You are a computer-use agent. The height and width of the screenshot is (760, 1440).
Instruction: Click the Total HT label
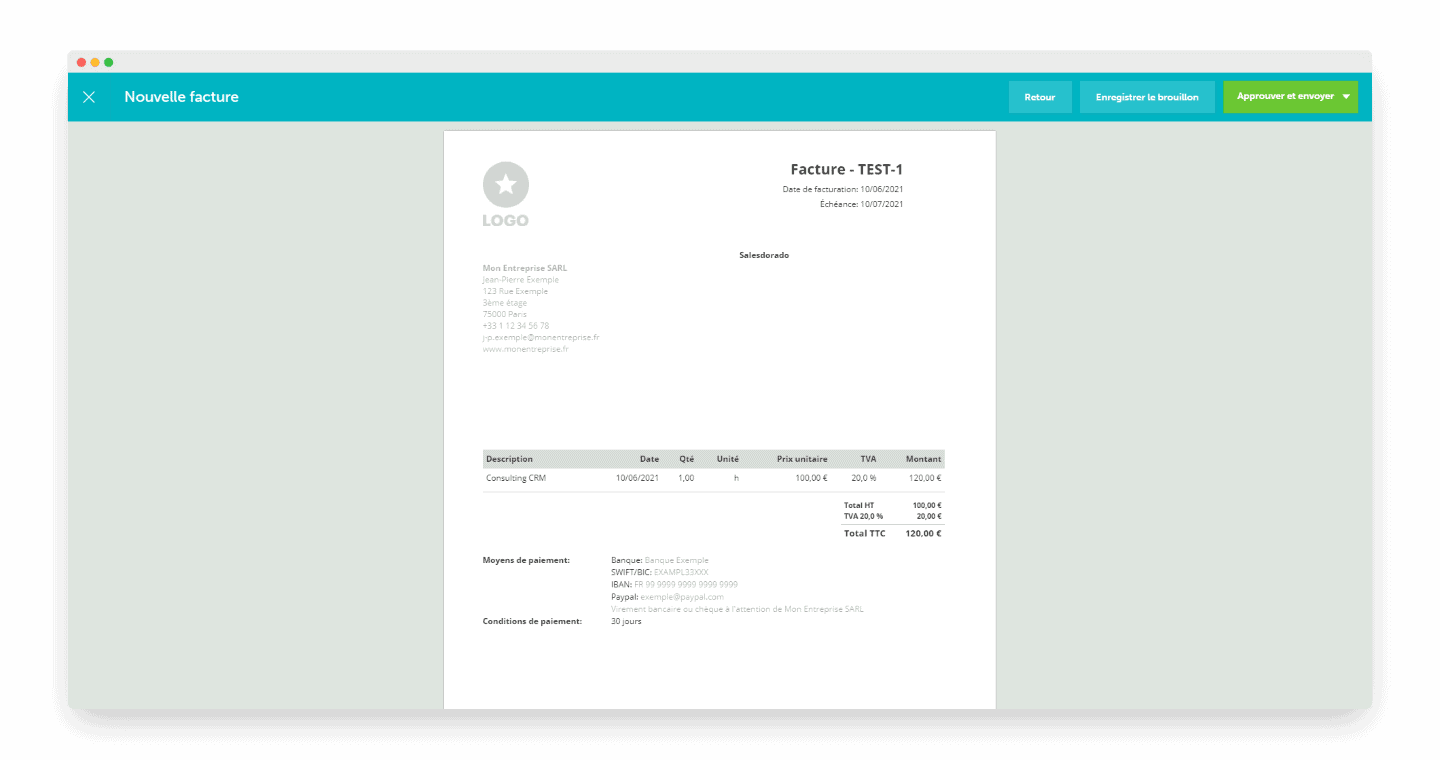coord(859,505)
